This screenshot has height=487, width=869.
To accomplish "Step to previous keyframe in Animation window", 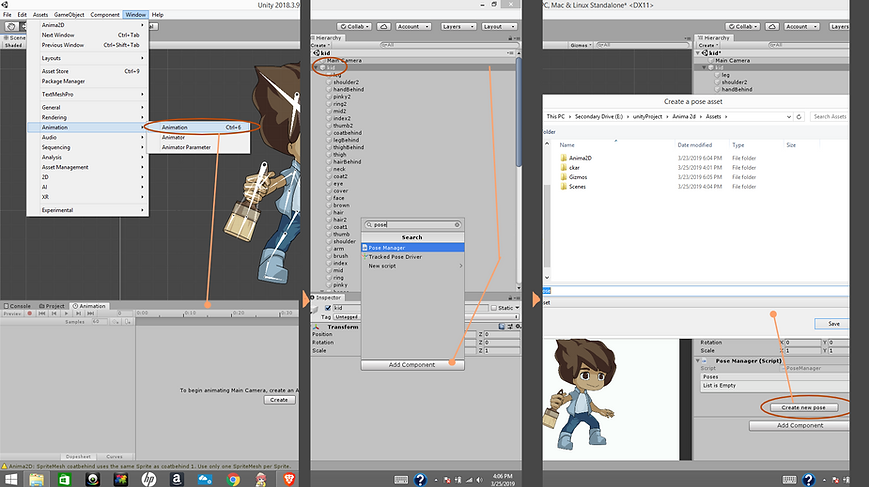I will (x=54, y=313).
